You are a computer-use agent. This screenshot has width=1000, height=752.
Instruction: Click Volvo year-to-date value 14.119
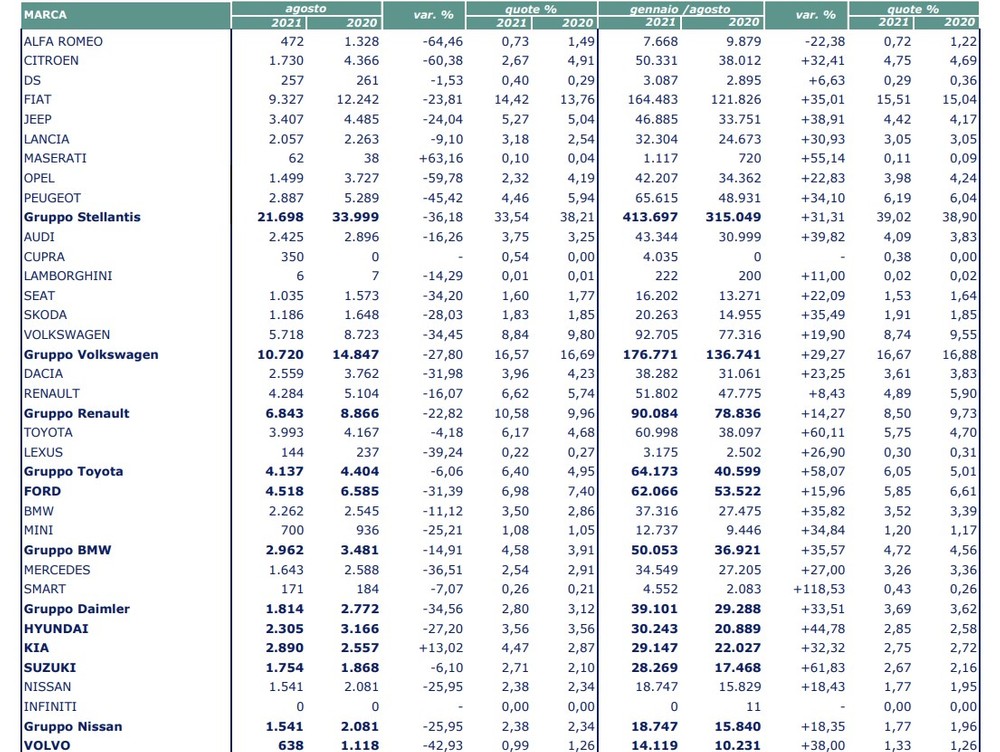(x=655, y=745)
